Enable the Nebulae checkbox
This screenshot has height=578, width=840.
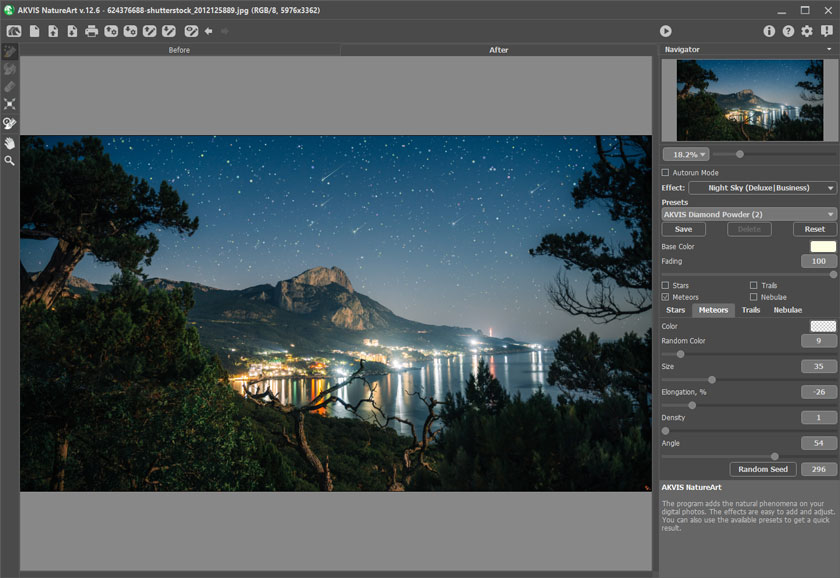[754, 297]
